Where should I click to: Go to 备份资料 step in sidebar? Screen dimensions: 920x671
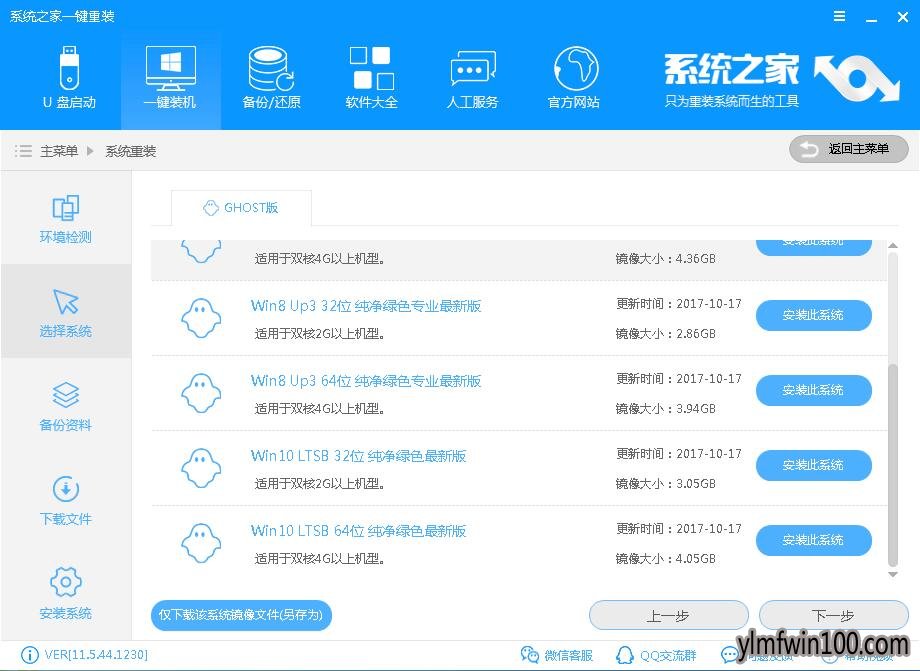pos(65,406)
